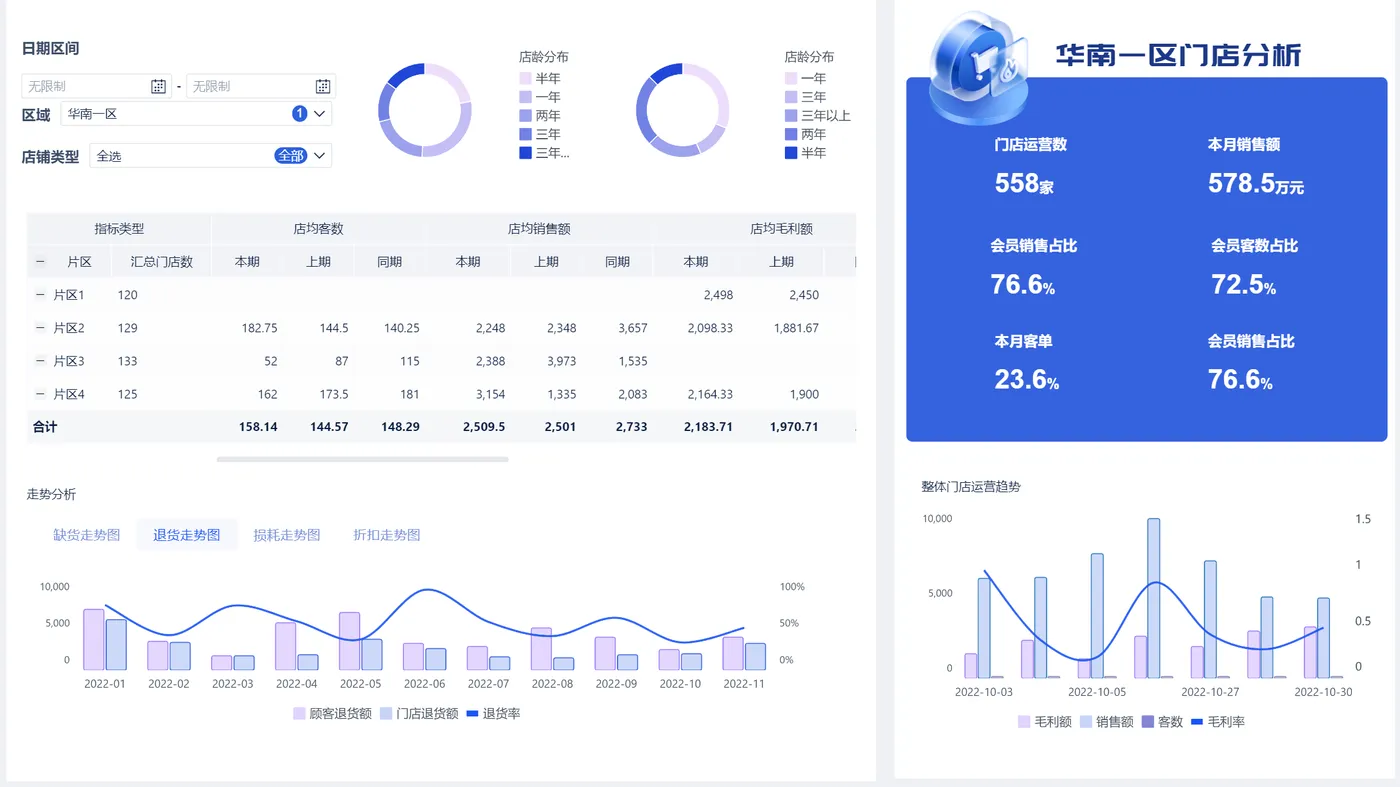
Task: Click the 华南一区门店分析 title
Action: 1179,55
